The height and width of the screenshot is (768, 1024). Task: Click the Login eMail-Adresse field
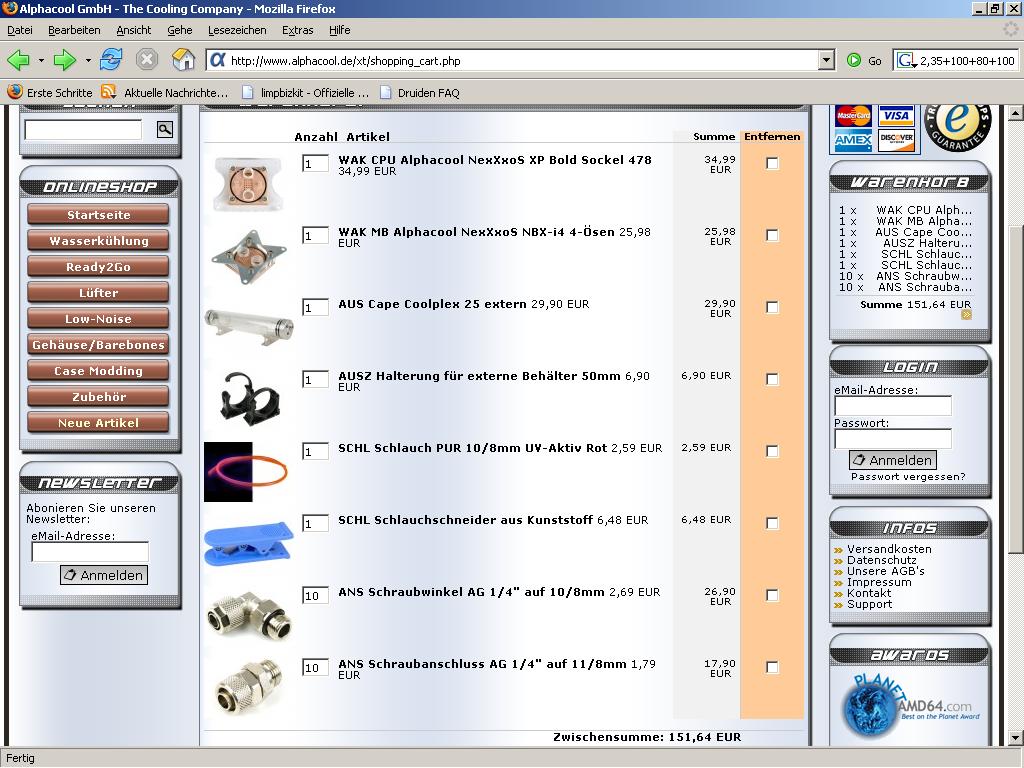click(893, 406)
